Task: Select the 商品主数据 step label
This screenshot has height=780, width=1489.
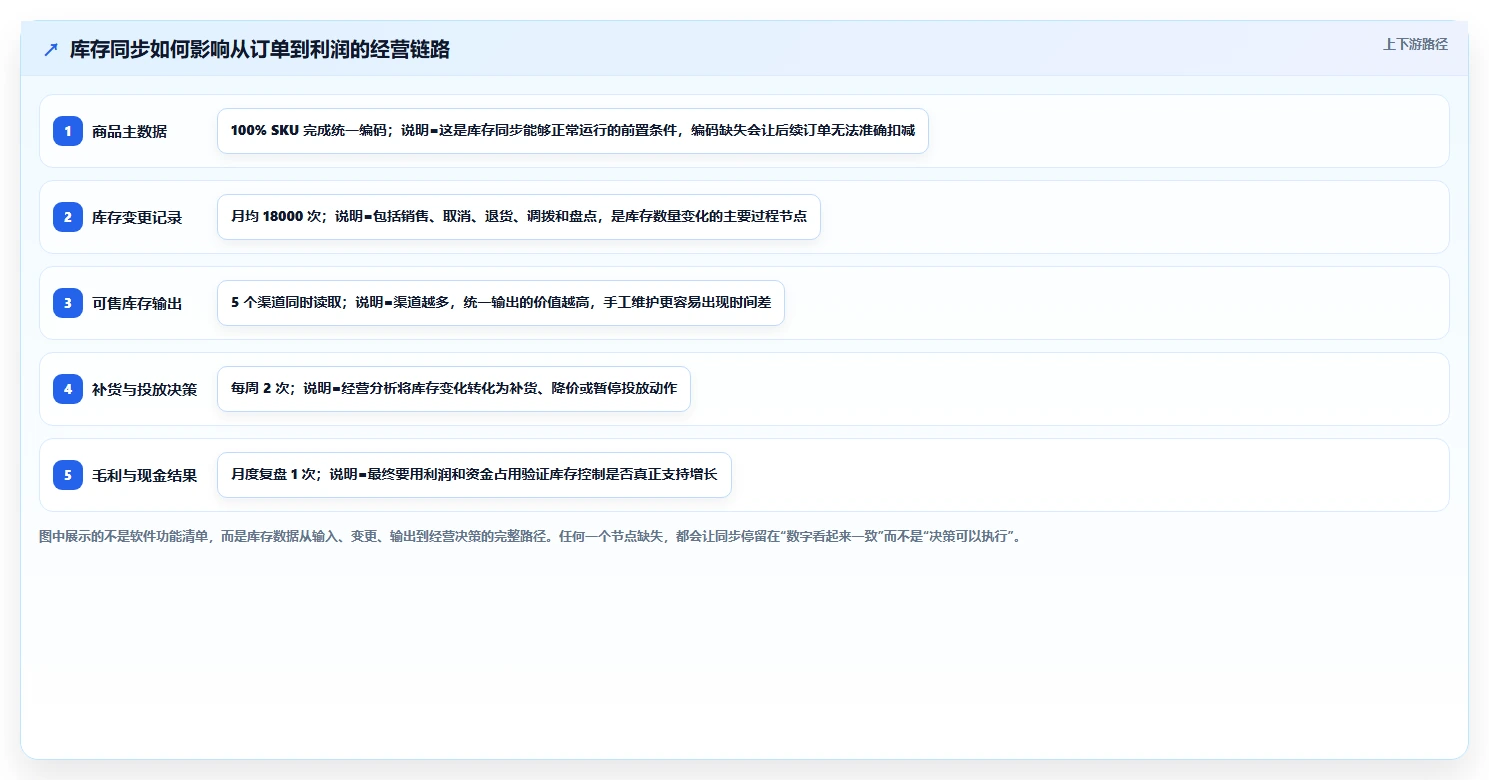Action: 129,131
